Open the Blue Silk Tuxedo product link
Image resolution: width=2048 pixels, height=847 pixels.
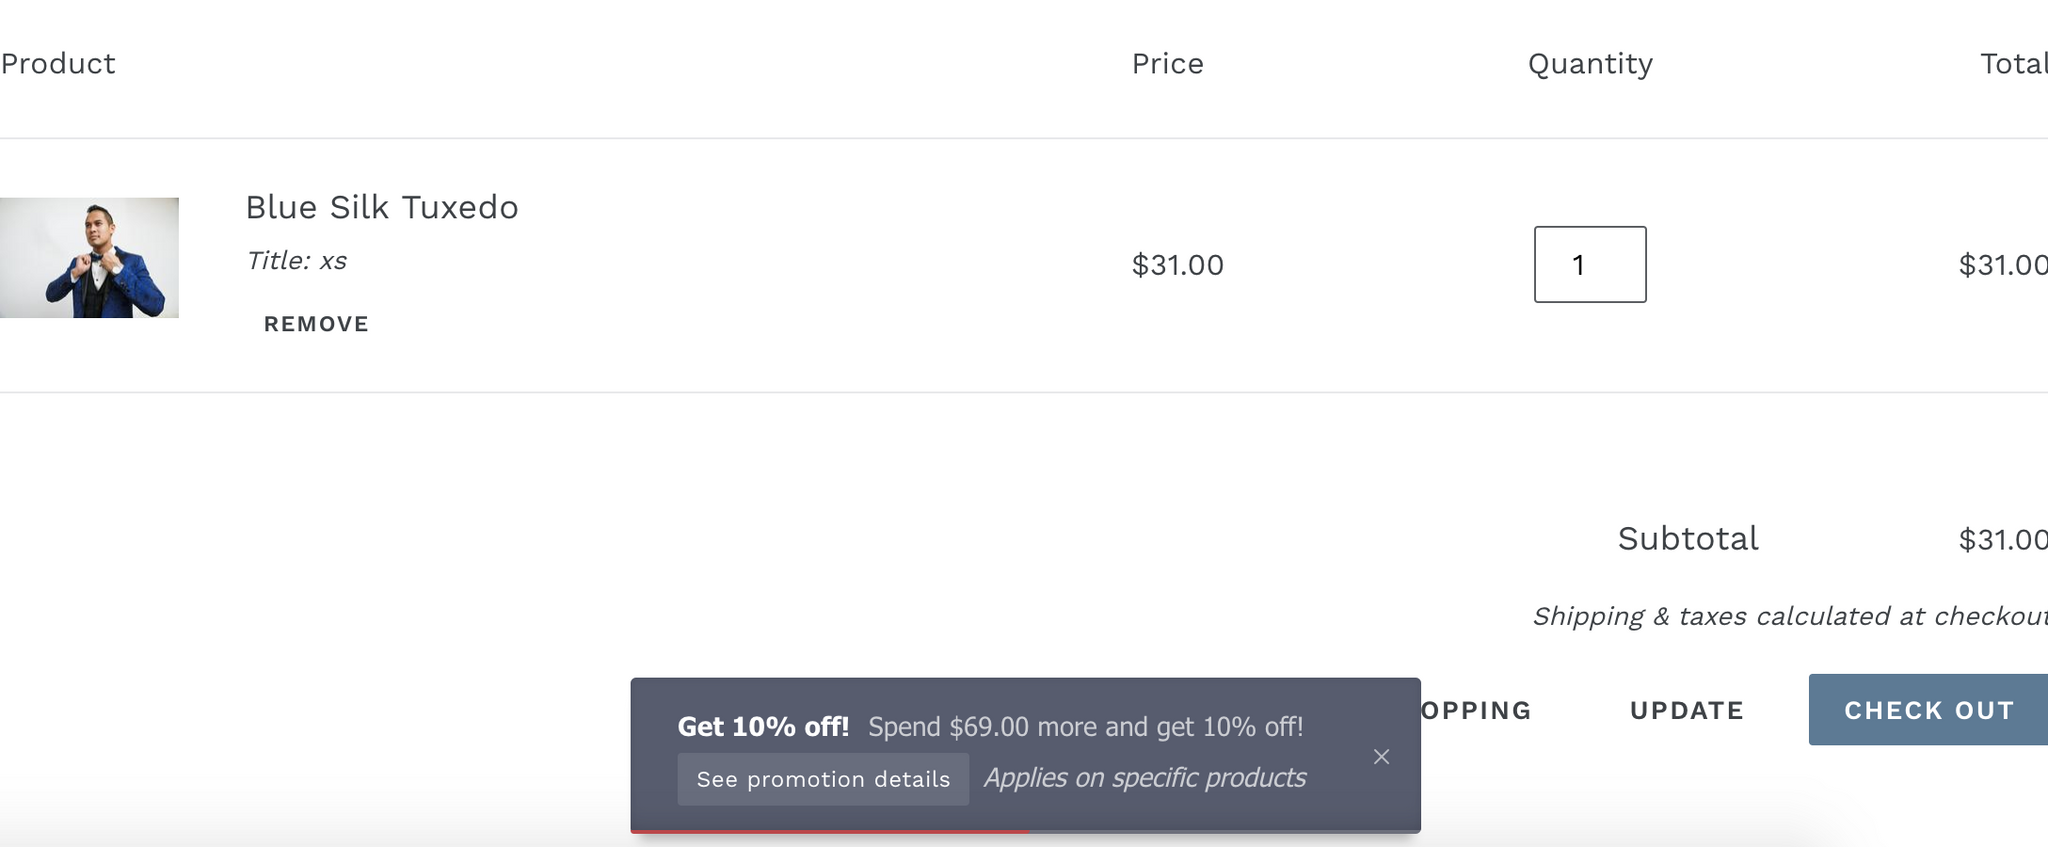(382, 207)
